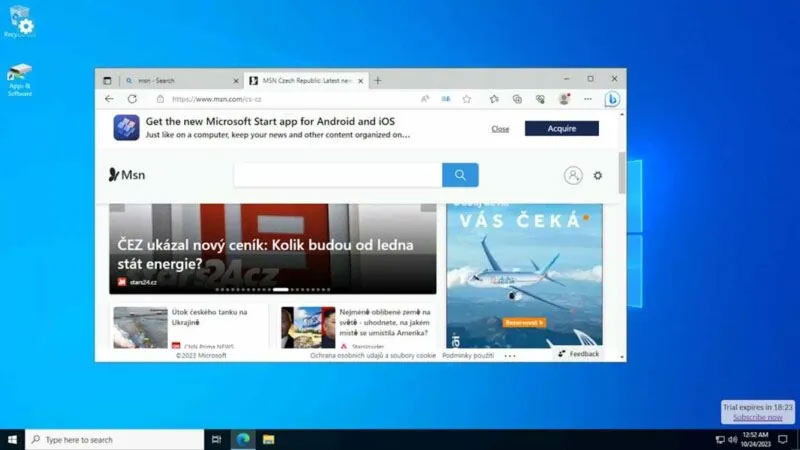This screenshot has width=800, height=450.
Task: Show next carousel slide
Action: [429, 207]
